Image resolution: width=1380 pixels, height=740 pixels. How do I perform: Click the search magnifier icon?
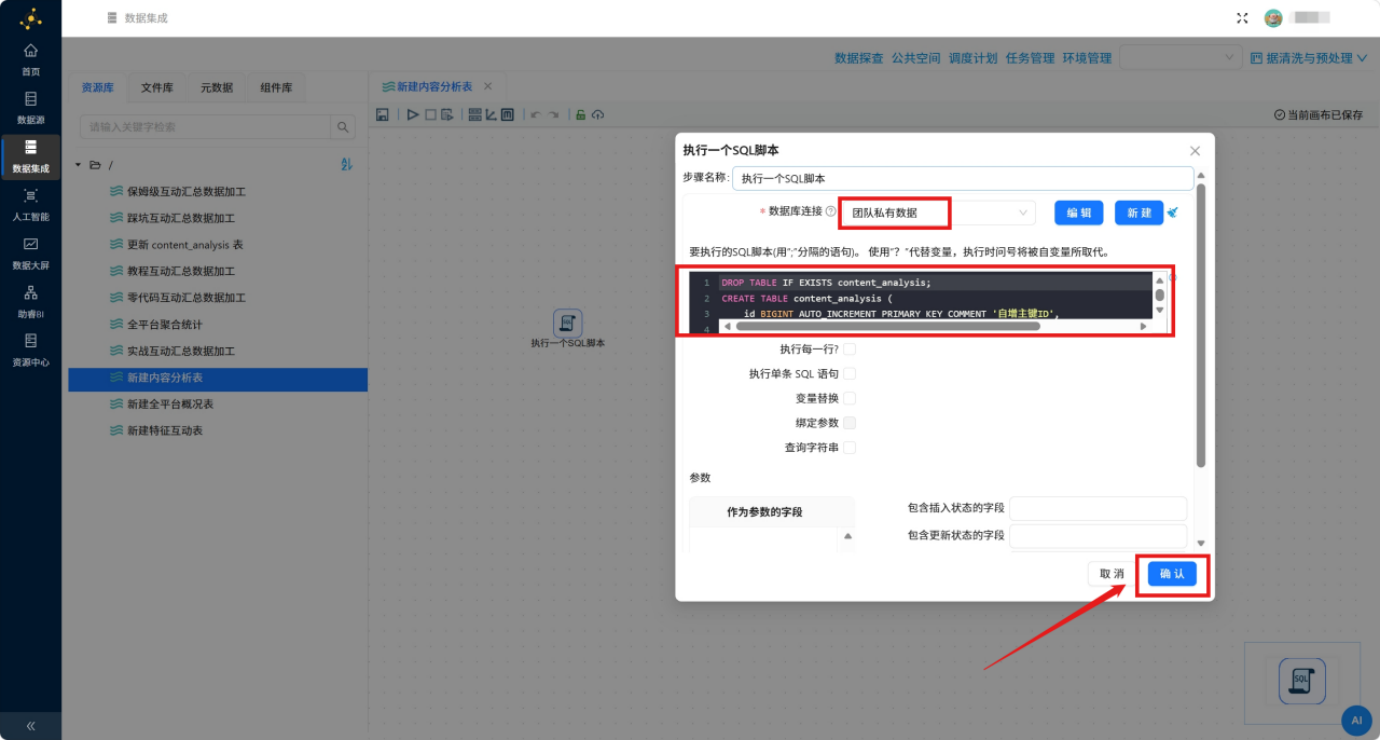coord(343,127)
